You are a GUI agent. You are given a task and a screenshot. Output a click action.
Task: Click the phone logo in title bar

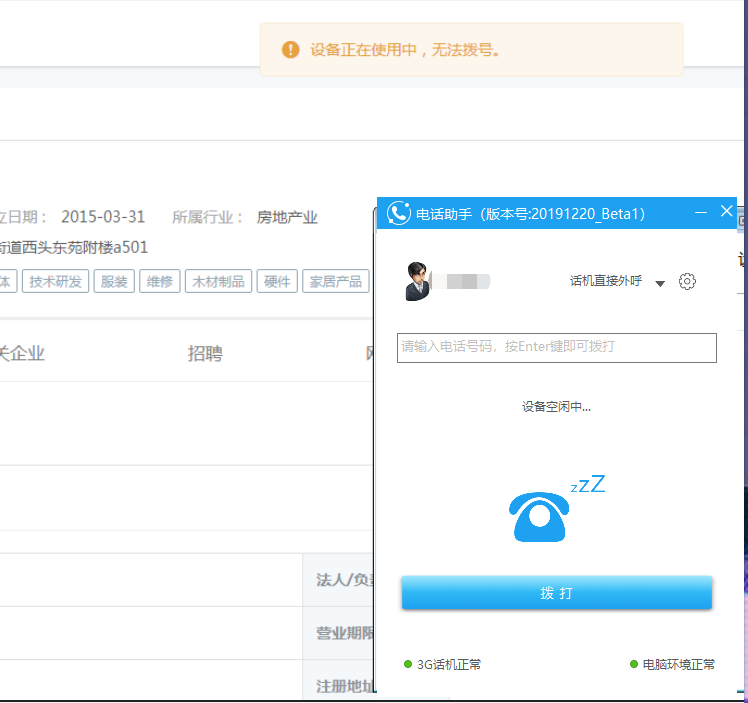pyautogui.click(x=398, y=213)
